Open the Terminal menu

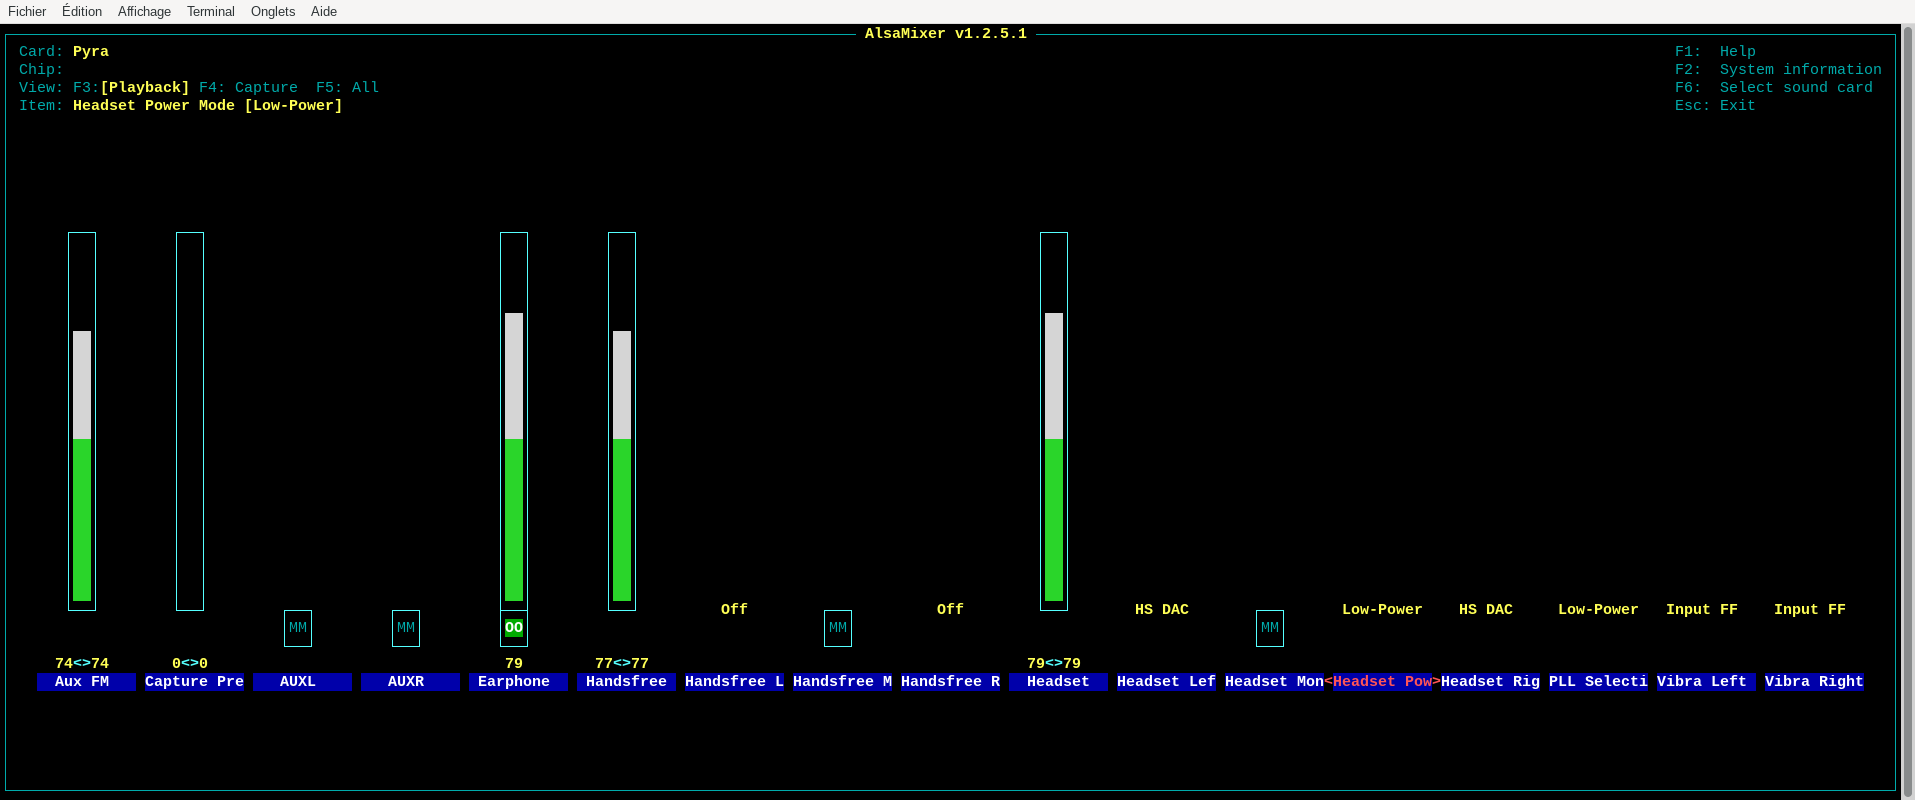[x=210, y=11]
